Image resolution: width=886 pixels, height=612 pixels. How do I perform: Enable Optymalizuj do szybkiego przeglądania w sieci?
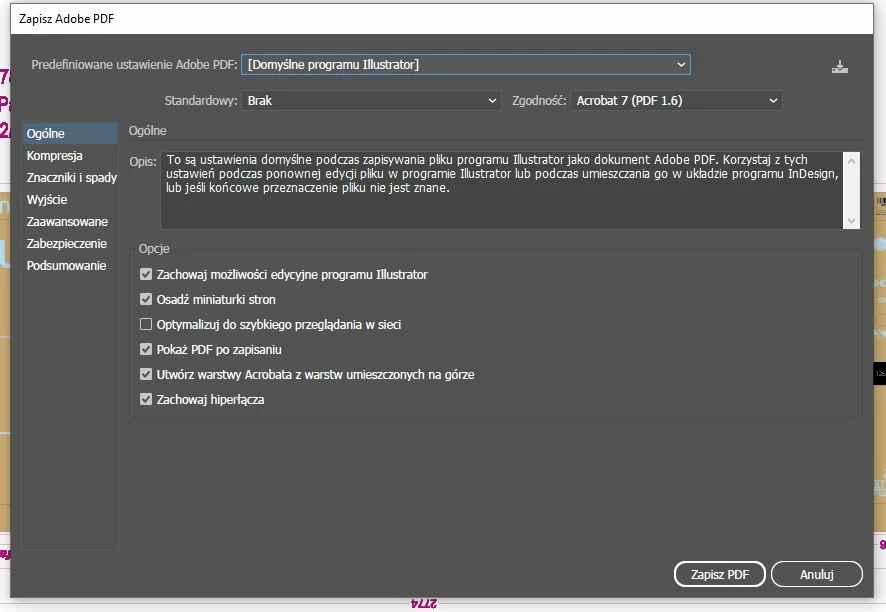point(146,324)
